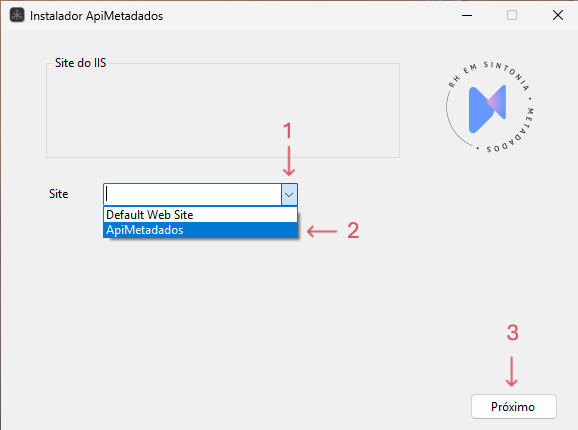Click the installer app icon in title bar
The height and width of the screenshot is (430, 578).
click(17, 15)
